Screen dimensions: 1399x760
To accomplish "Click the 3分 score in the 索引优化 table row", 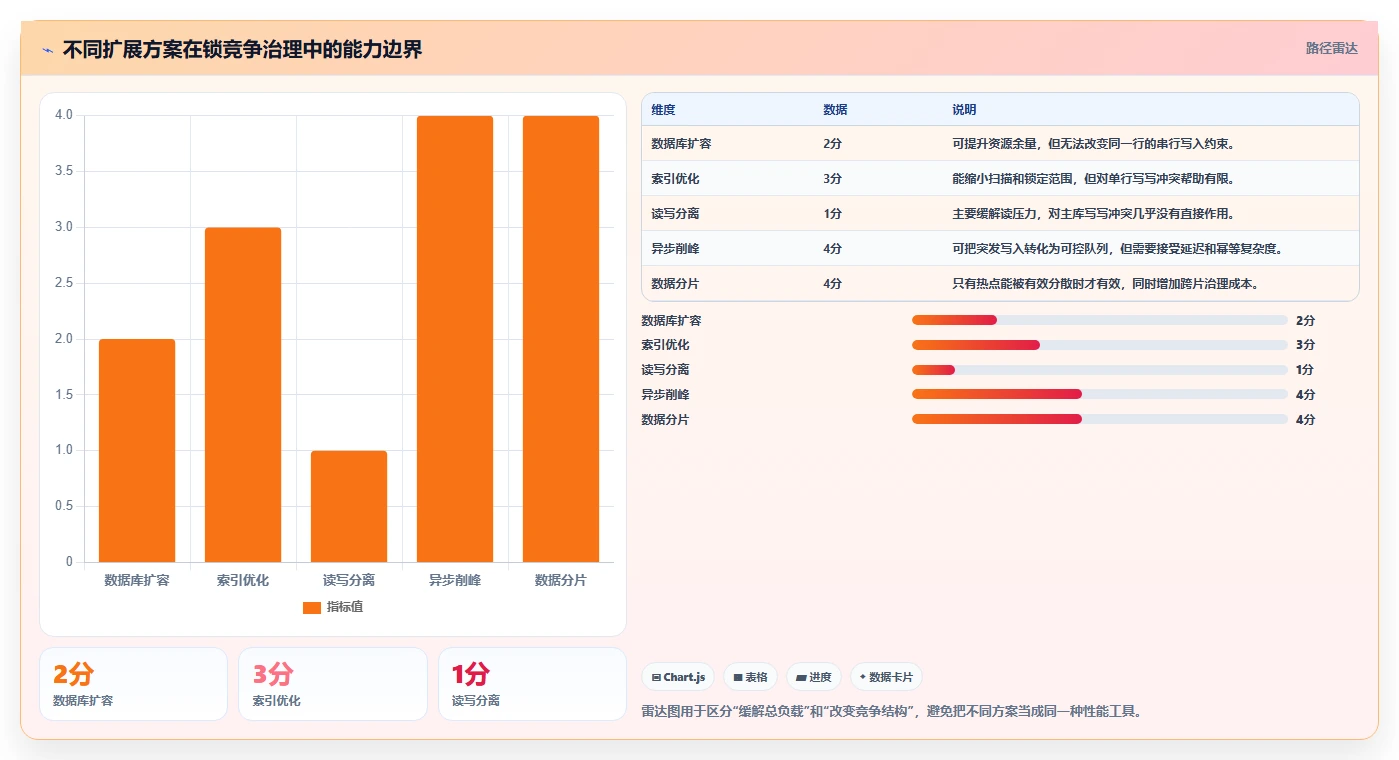I will (x=832, y=179).
